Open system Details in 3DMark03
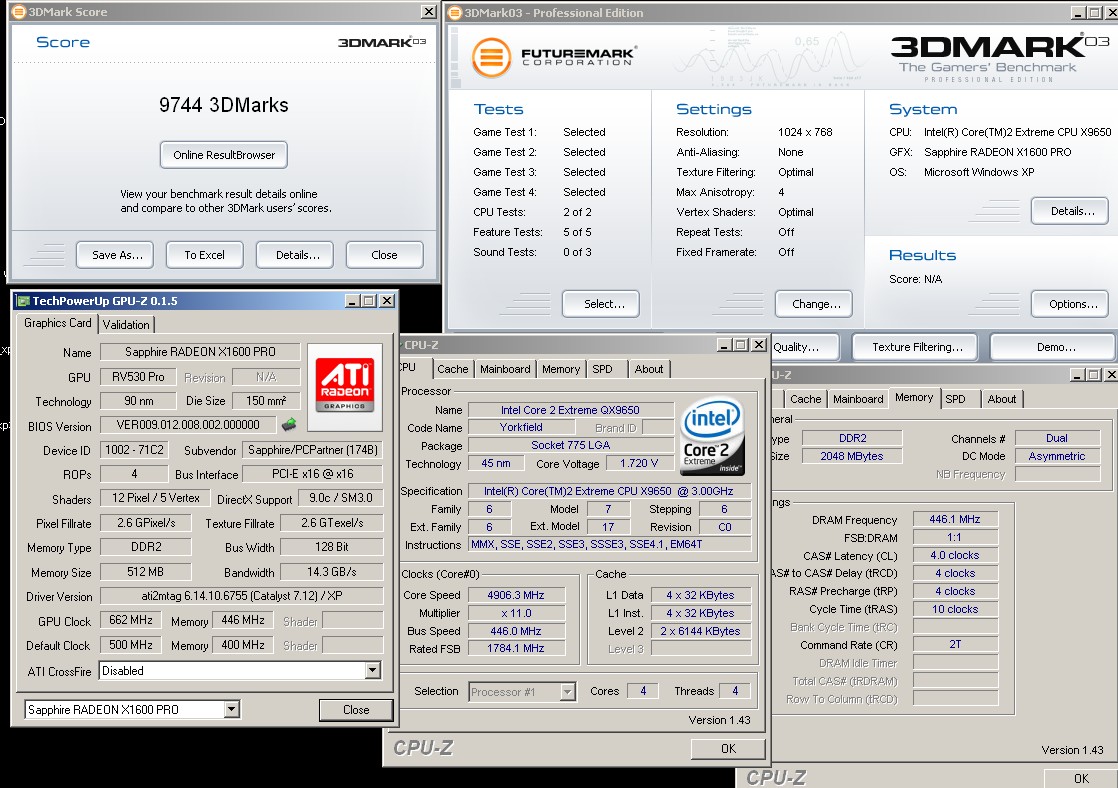 tap(1070, 211)
